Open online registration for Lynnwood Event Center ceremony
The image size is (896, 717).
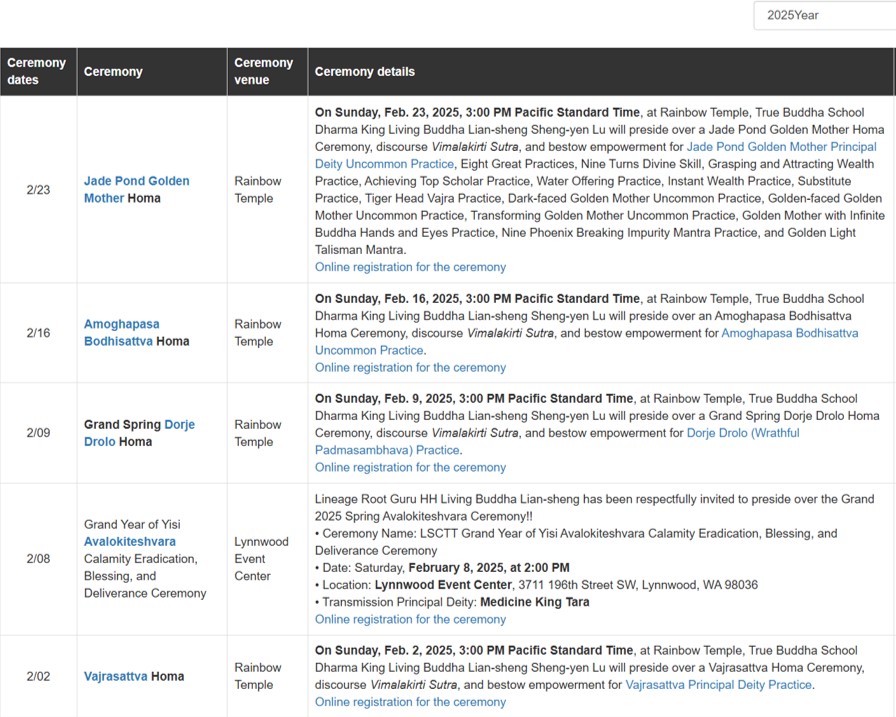click(x=410, y=619)
